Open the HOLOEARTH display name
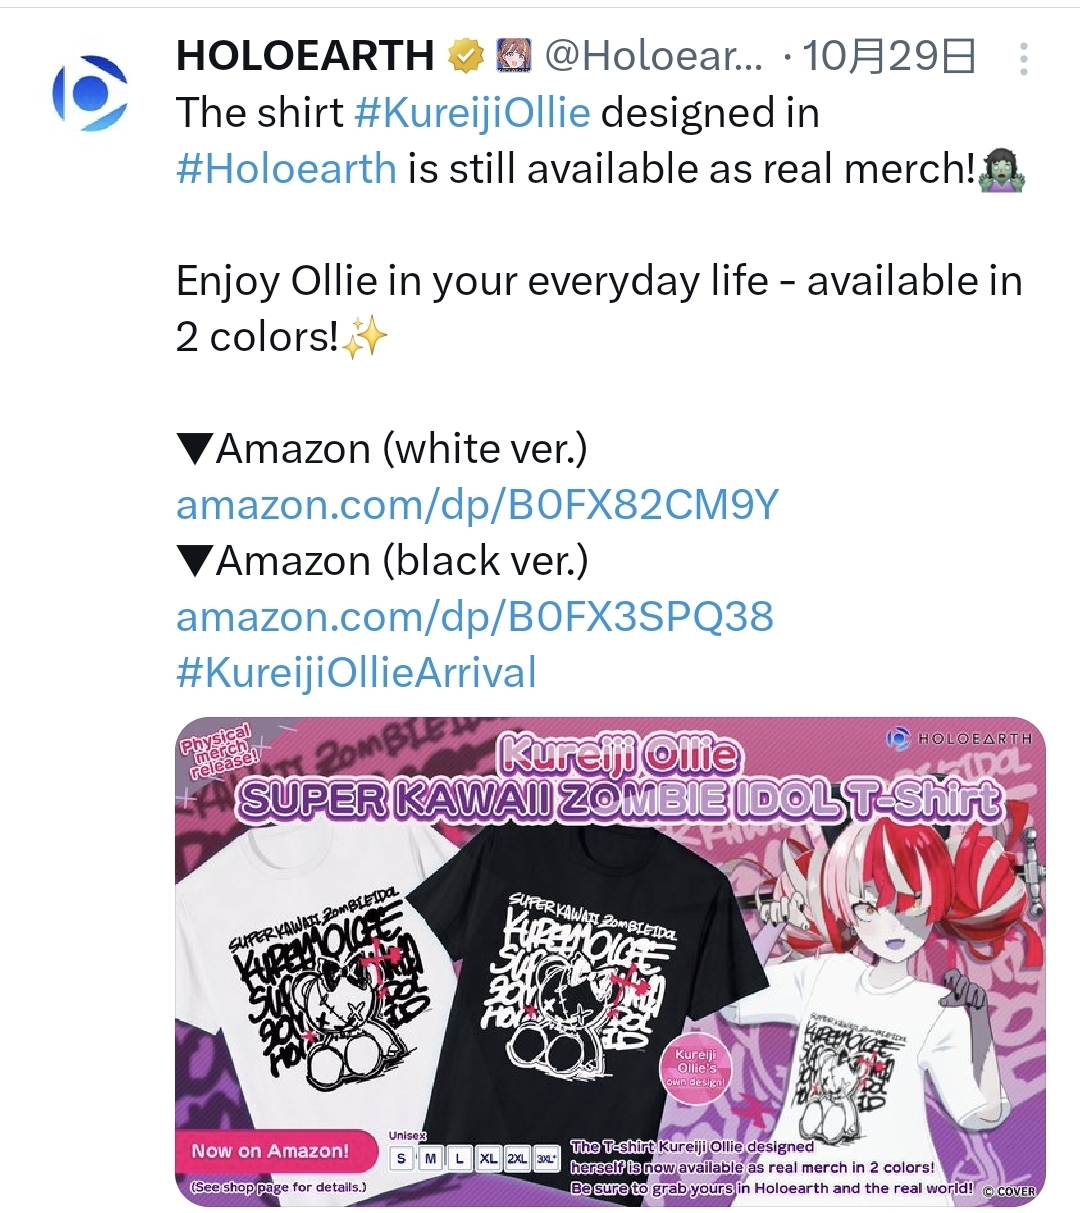Image resolution: width=1080 pixels, height=1213 pixels. click(x=305, y=57)
